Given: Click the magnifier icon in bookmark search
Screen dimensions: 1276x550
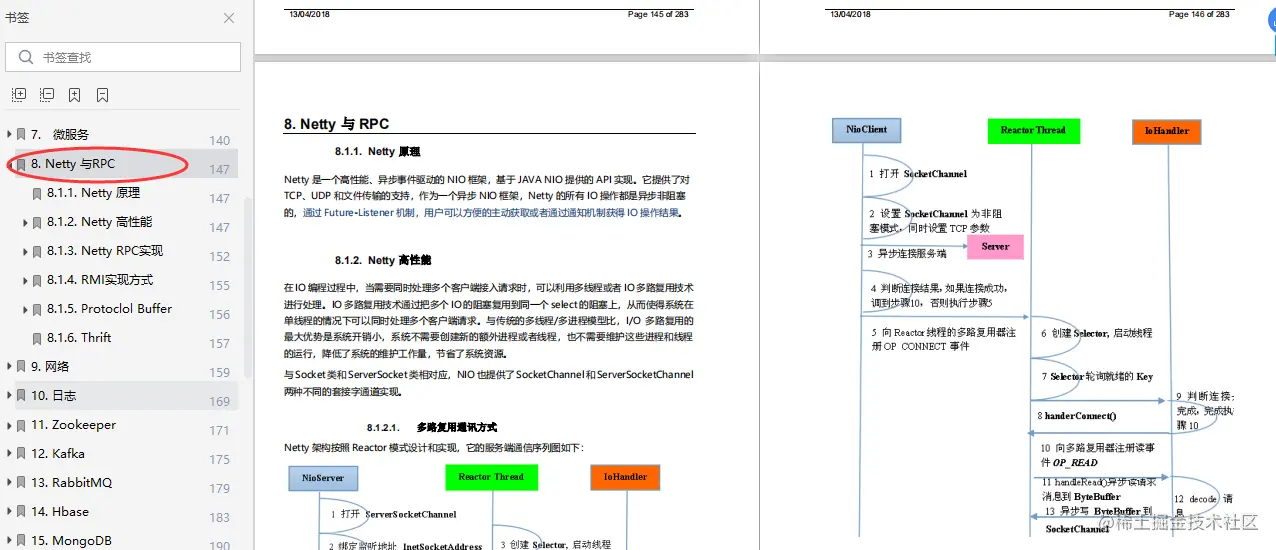Looking at the screenshot, I should click(24, 58).
